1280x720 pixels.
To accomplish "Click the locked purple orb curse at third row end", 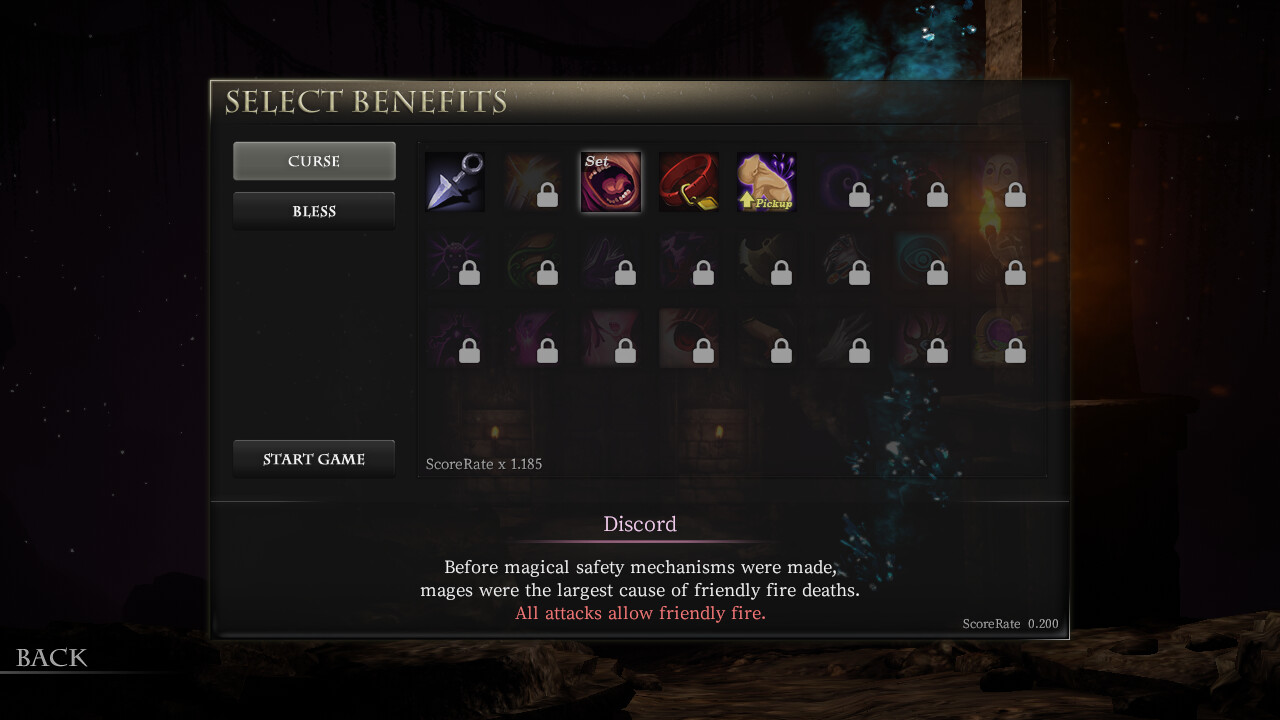I will pyautogui.click(x=1001, y=338).
